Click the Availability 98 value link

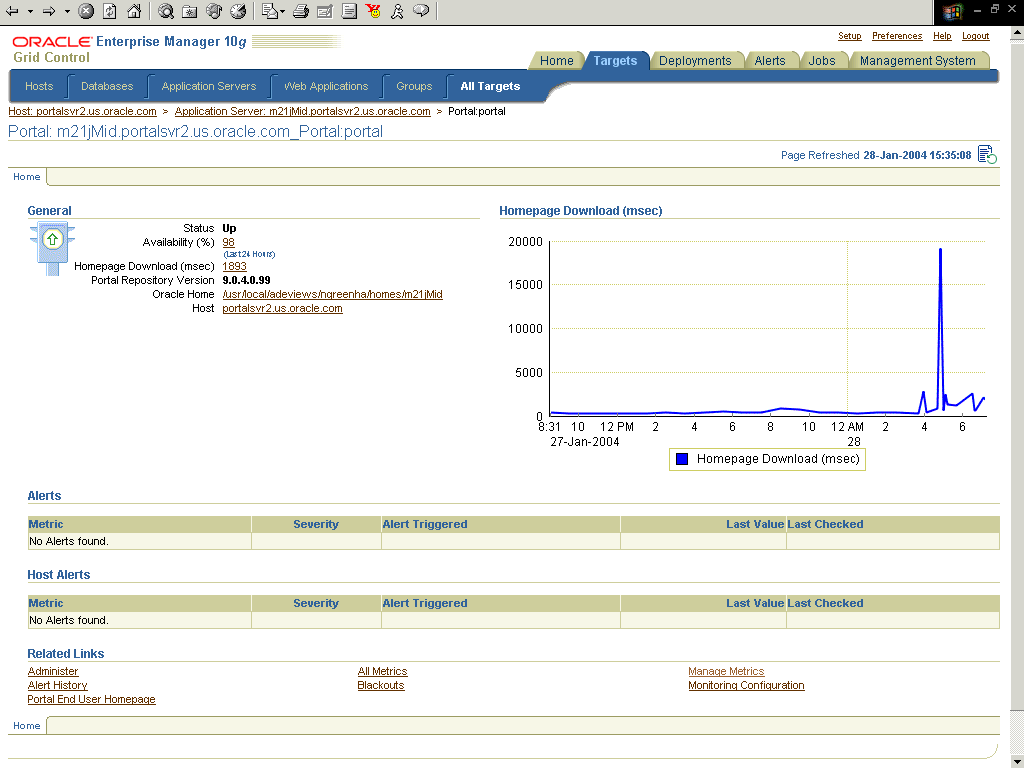tap(228, 242)
